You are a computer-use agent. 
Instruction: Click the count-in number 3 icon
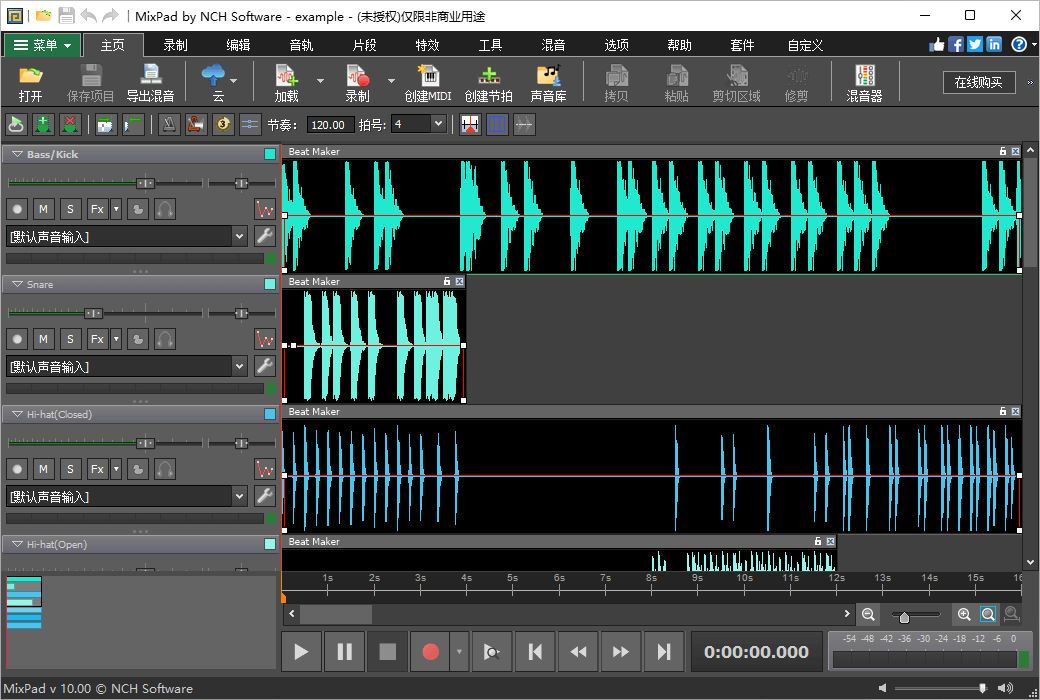click(223, 124)
